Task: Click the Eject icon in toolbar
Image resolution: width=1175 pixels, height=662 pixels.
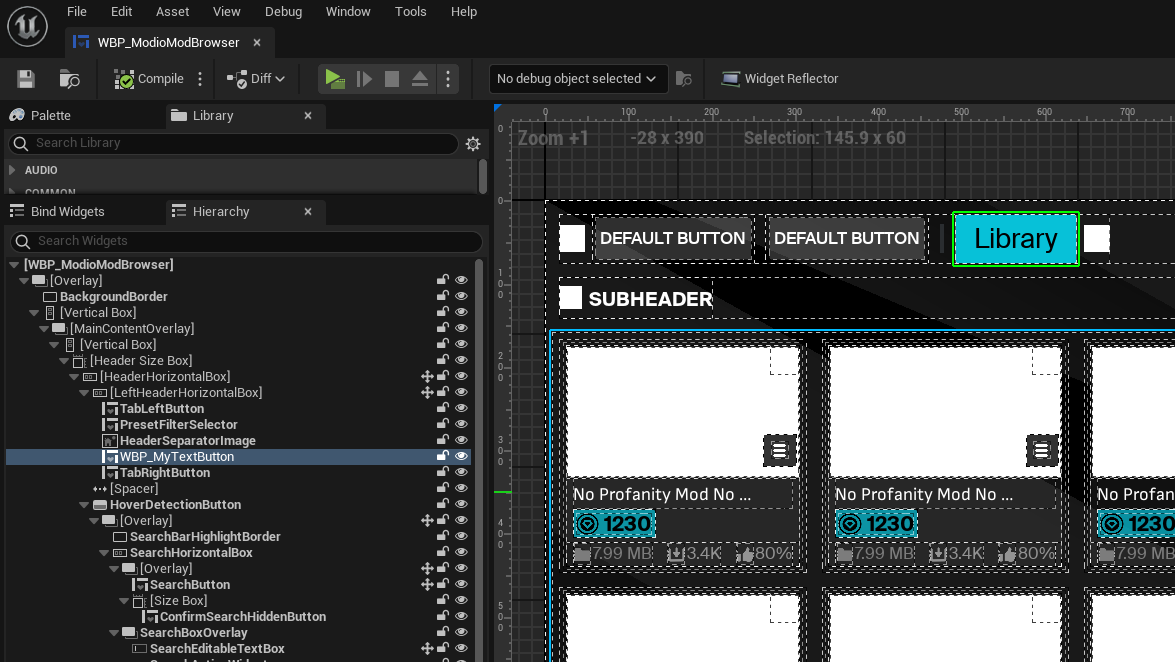Action: pos(420,79)
